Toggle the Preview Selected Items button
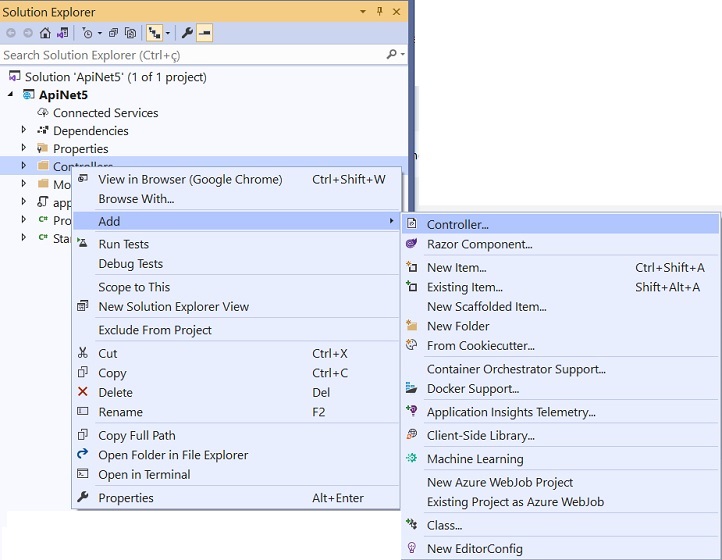This screenshot has height=560, width=722. (x=204, y=33)
